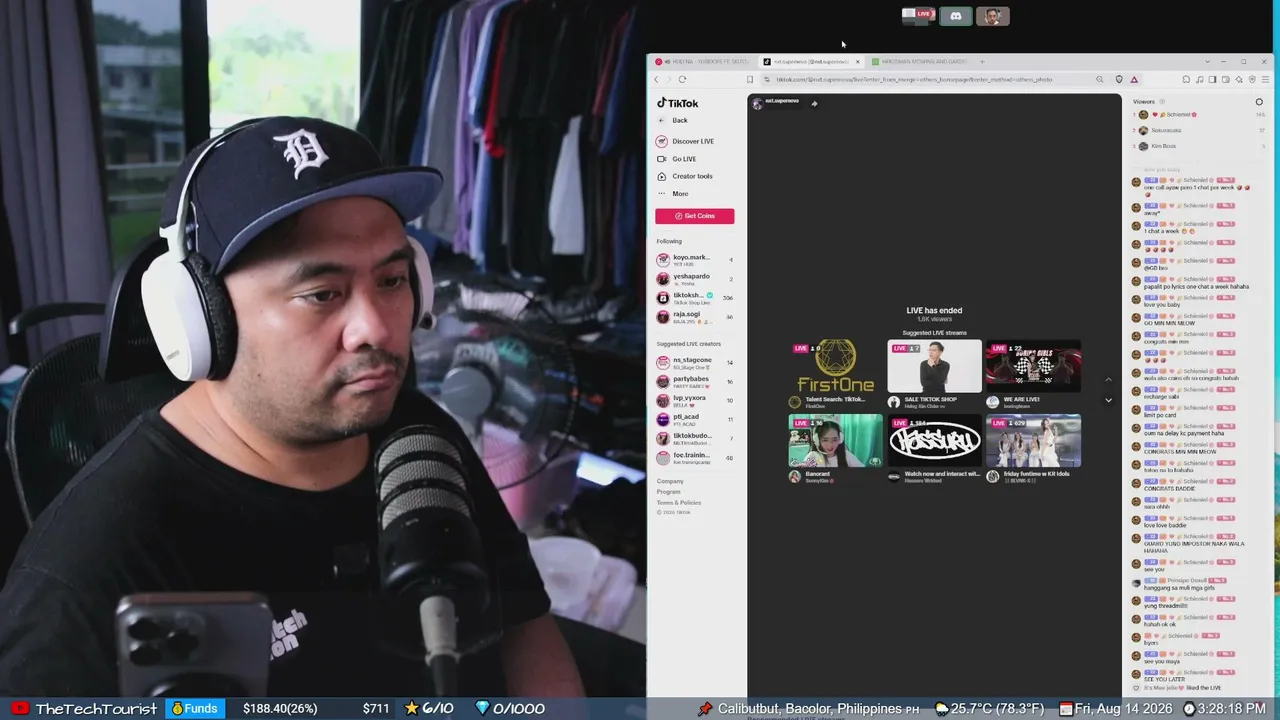Show previous suggested streams with up chevron
This screenshot has height=720, width=1280.
coord(1108,380)
